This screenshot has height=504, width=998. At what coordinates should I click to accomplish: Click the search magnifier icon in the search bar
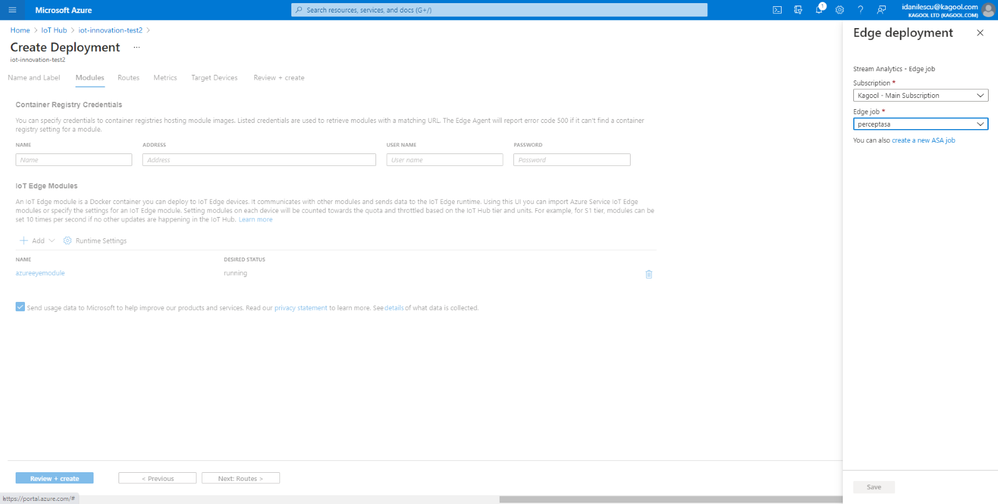click(x=299, y=10)
